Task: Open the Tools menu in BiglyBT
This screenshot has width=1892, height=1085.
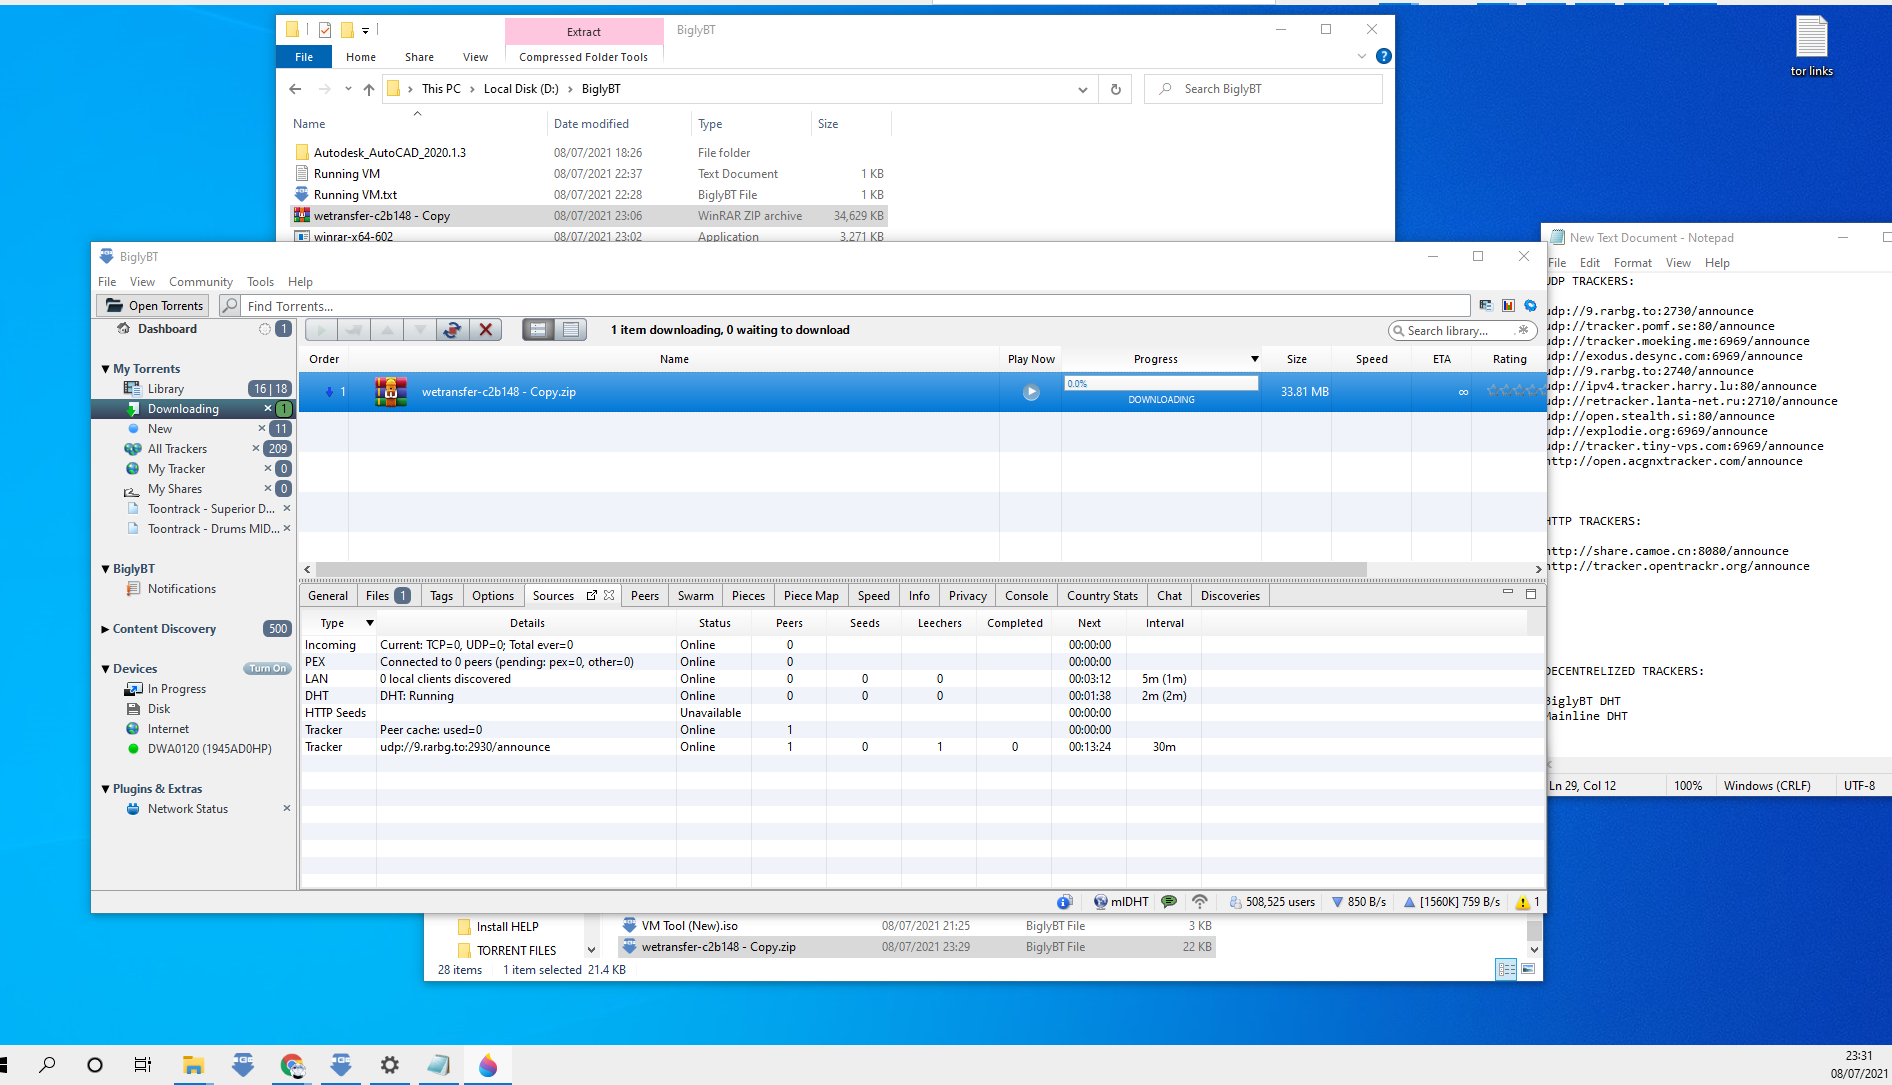Action: [260, 282]
